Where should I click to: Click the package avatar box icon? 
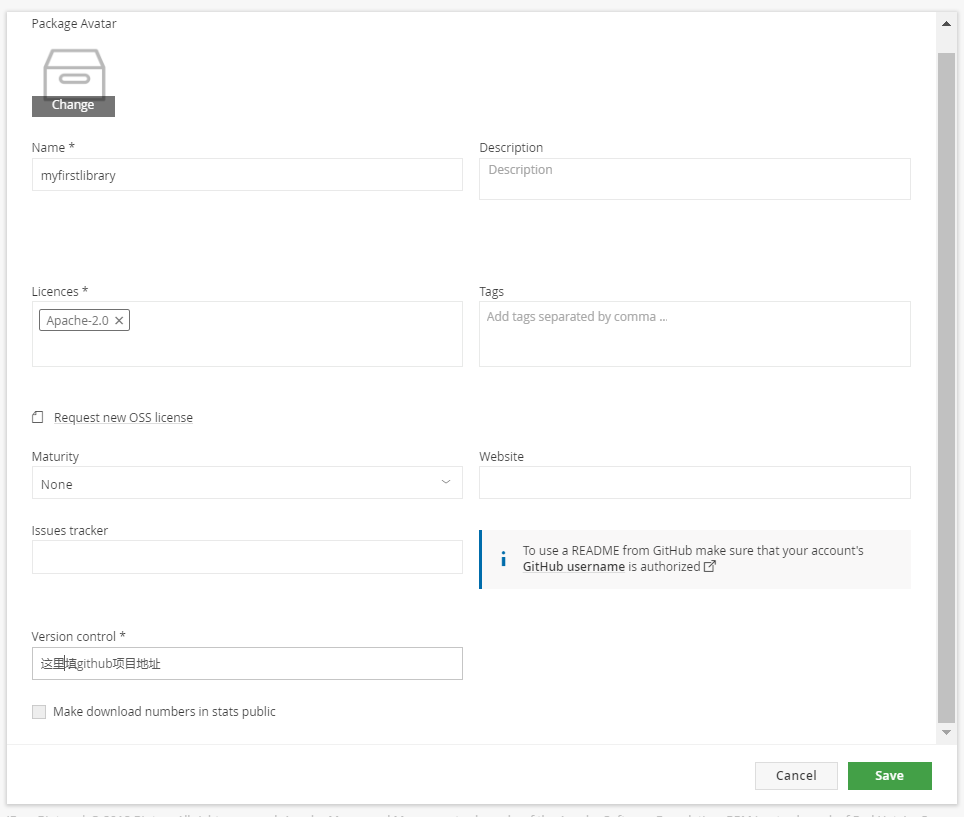73,71
